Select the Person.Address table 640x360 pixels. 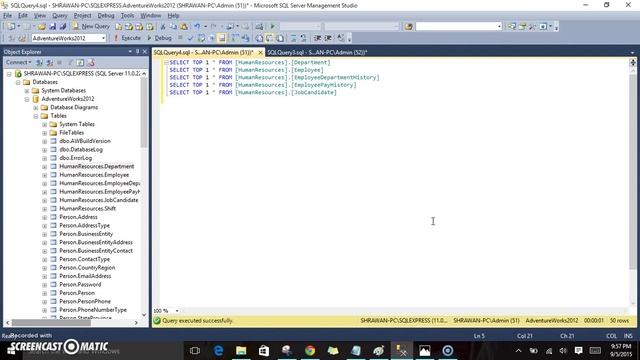pyautogui.click(x=78, y=217)
